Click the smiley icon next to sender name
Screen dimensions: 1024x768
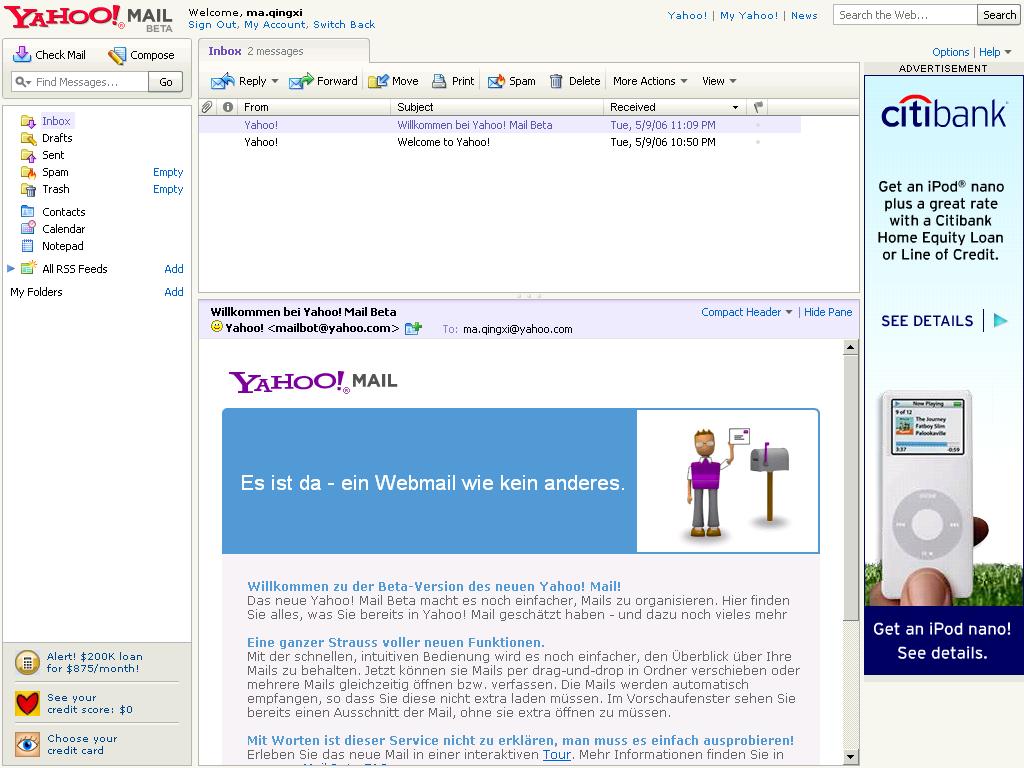coord(217,327)
